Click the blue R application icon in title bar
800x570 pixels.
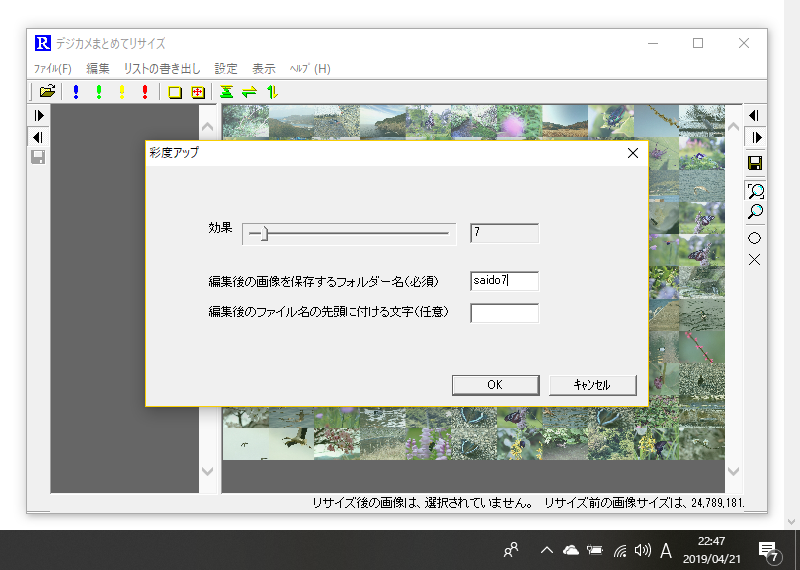pos(43,43)
